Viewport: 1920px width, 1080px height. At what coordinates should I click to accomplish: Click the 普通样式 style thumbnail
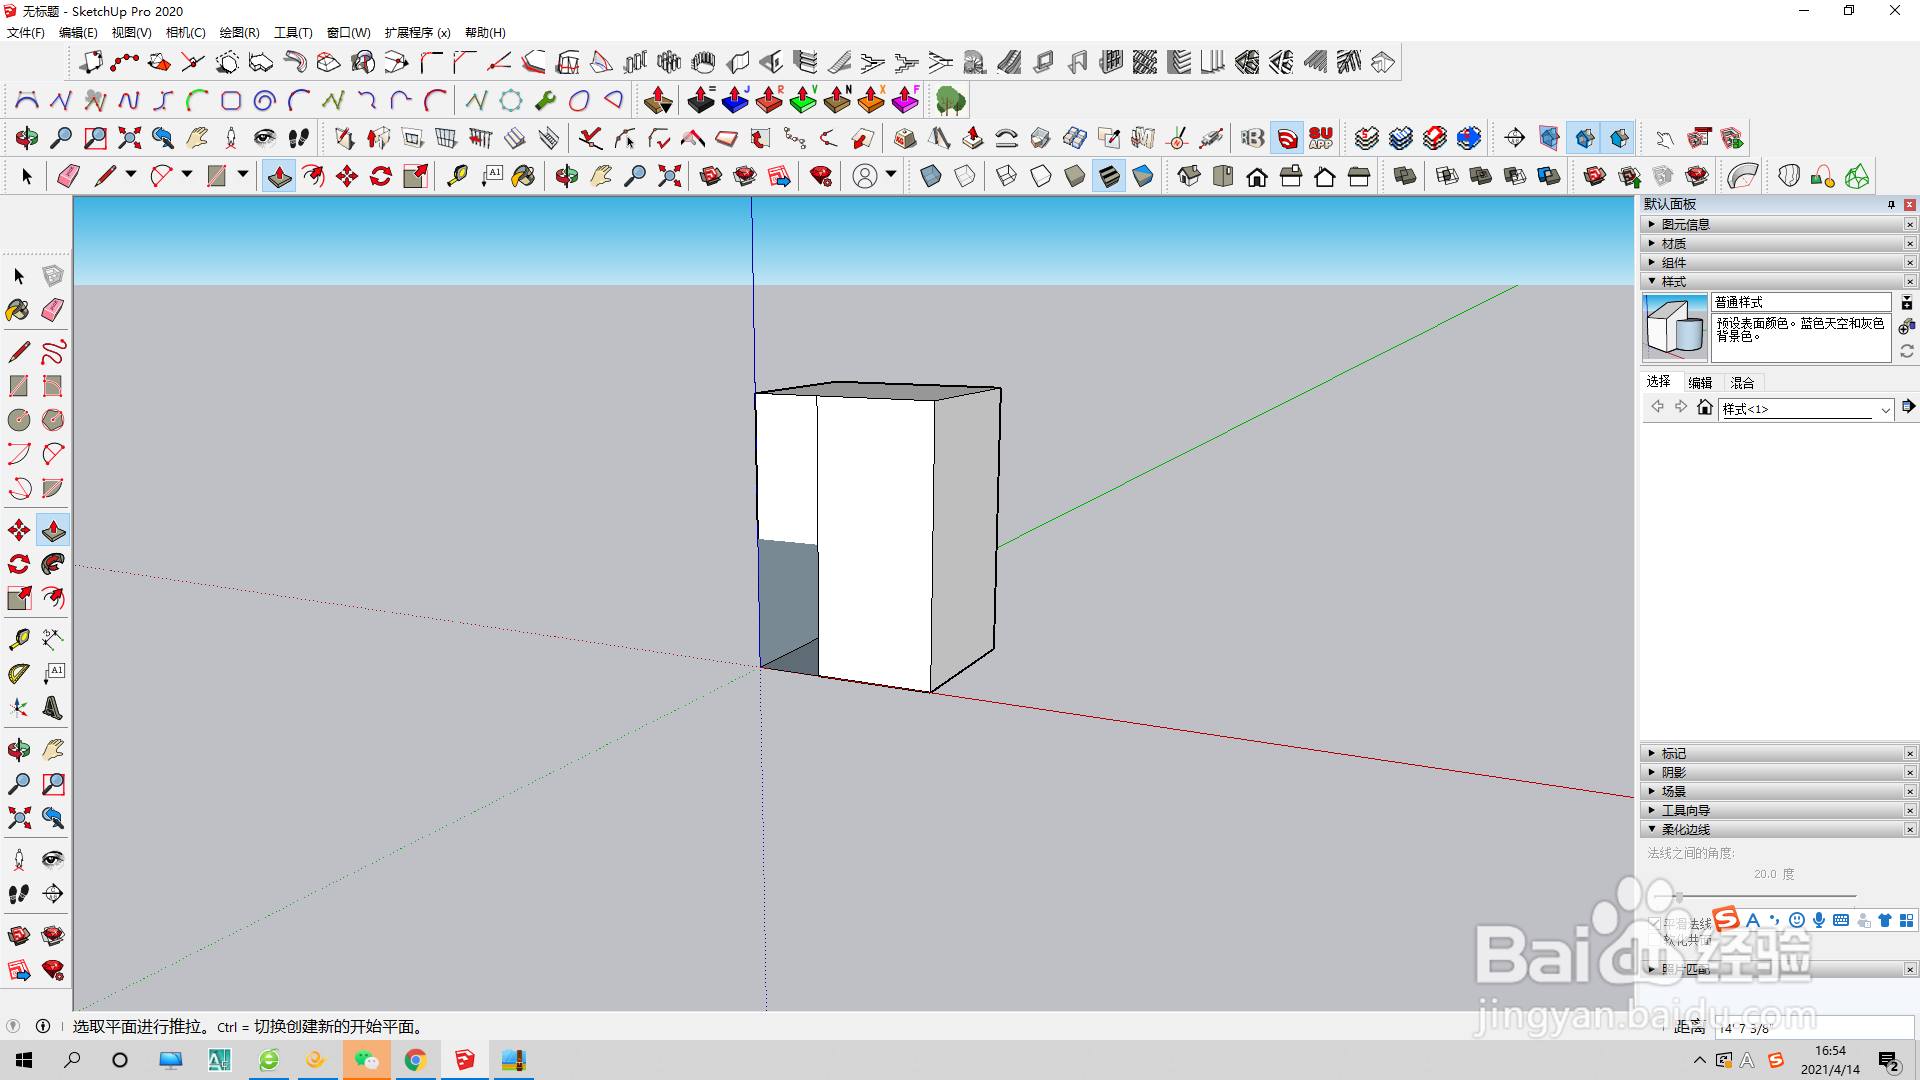tap(1675, 327)
